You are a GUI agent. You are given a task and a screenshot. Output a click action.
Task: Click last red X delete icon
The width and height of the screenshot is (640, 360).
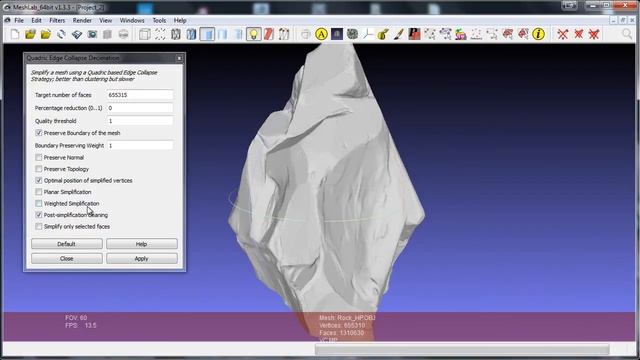(594, 34)
